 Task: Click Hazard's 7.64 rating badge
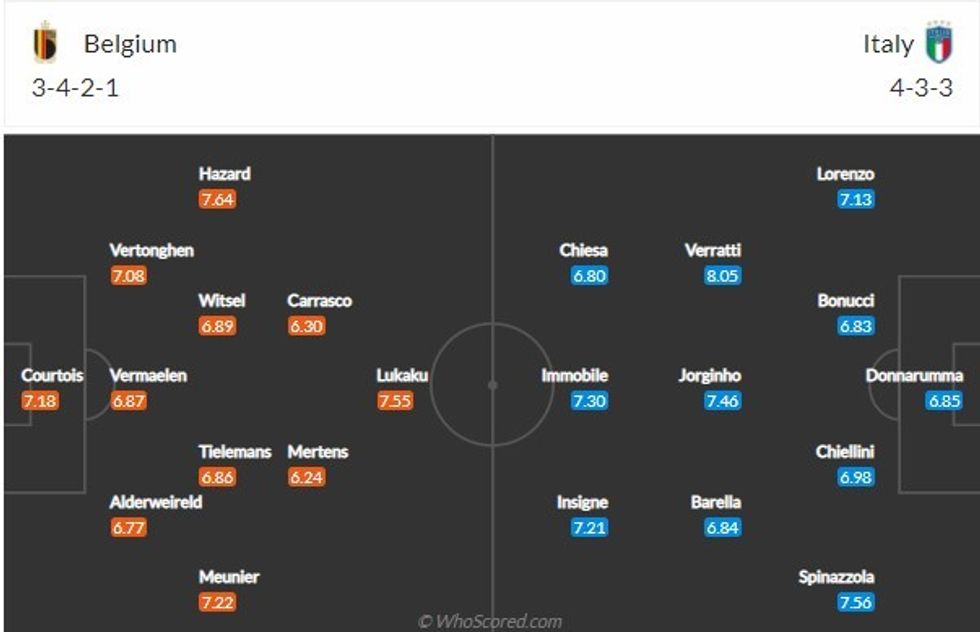point(217,199)
